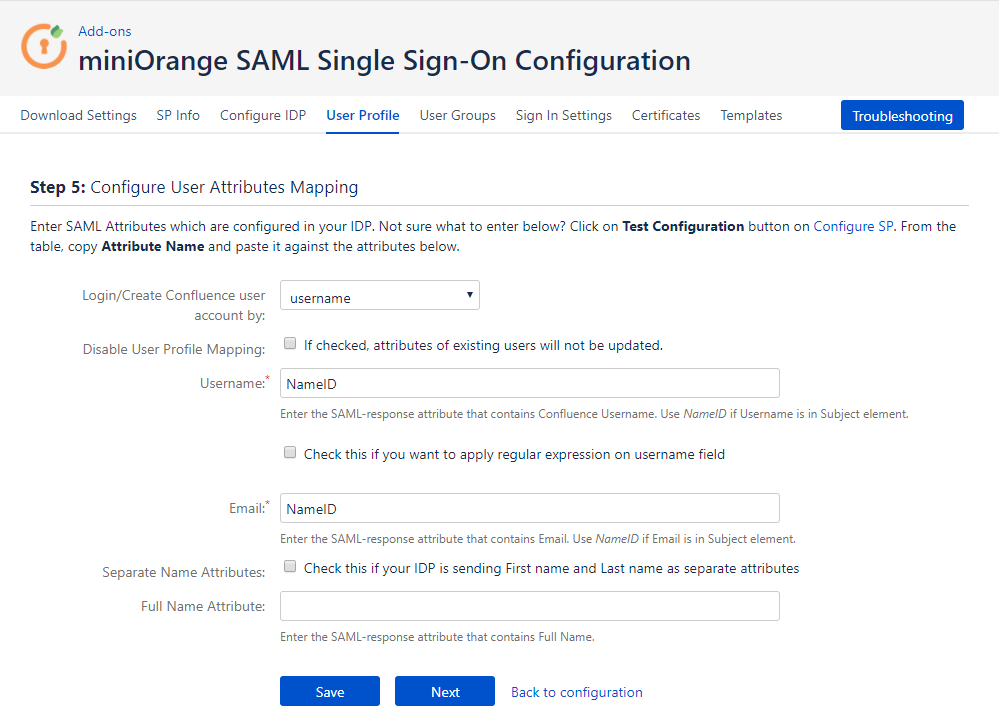Image resolution: width=999 pixels, height=720 pixels.
Task: Switch to the Download Settings tab
Action: (x=78, y=115)
